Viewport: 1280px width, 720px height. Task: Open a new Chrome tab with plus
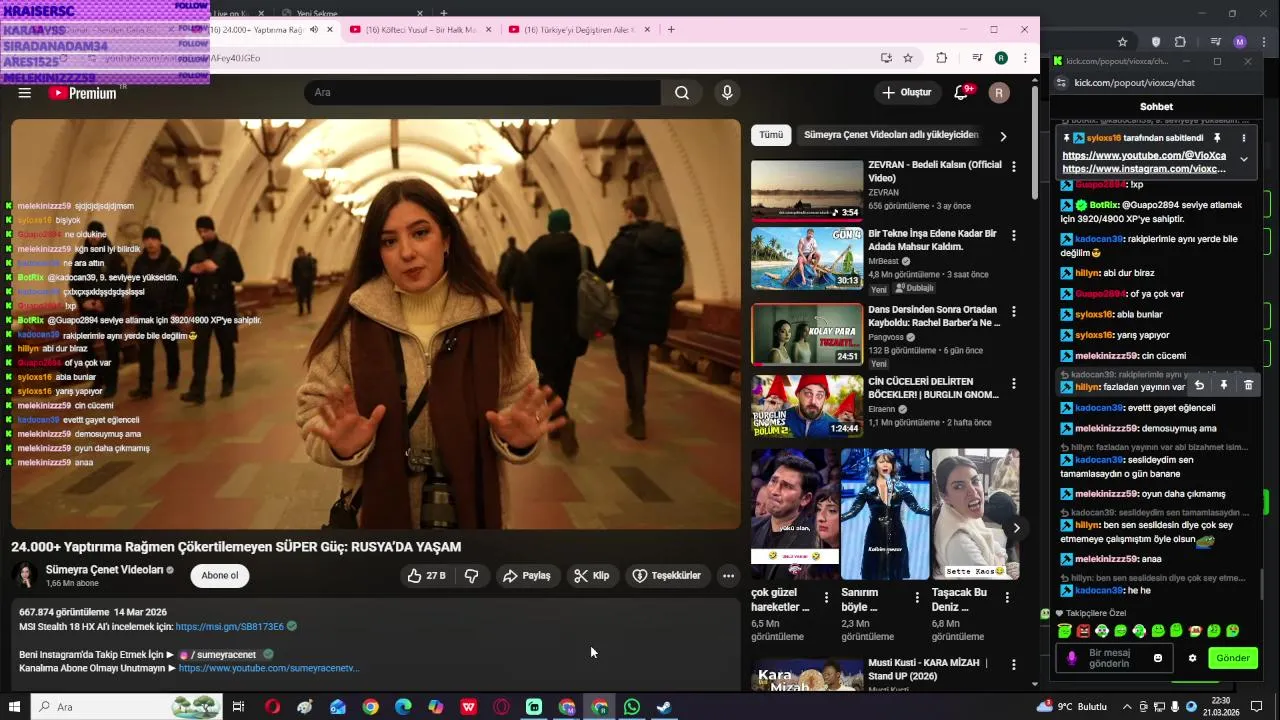pos(671,30)
